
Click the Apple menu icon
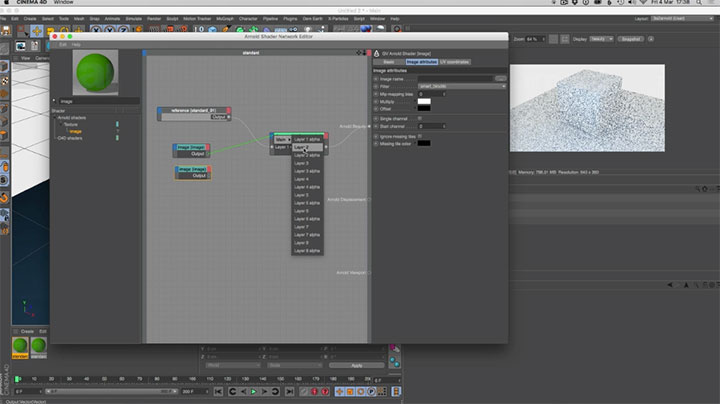(x=7, y=2)
